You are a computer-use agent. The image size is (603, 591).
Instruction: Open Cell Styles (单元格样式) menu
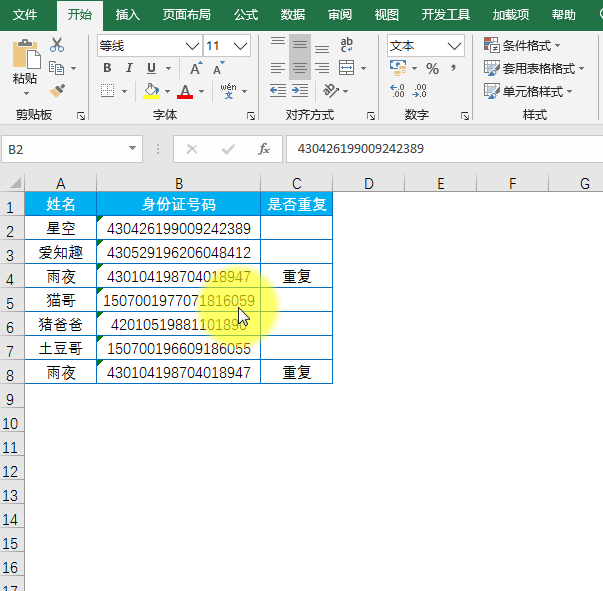tap(528, 92)
